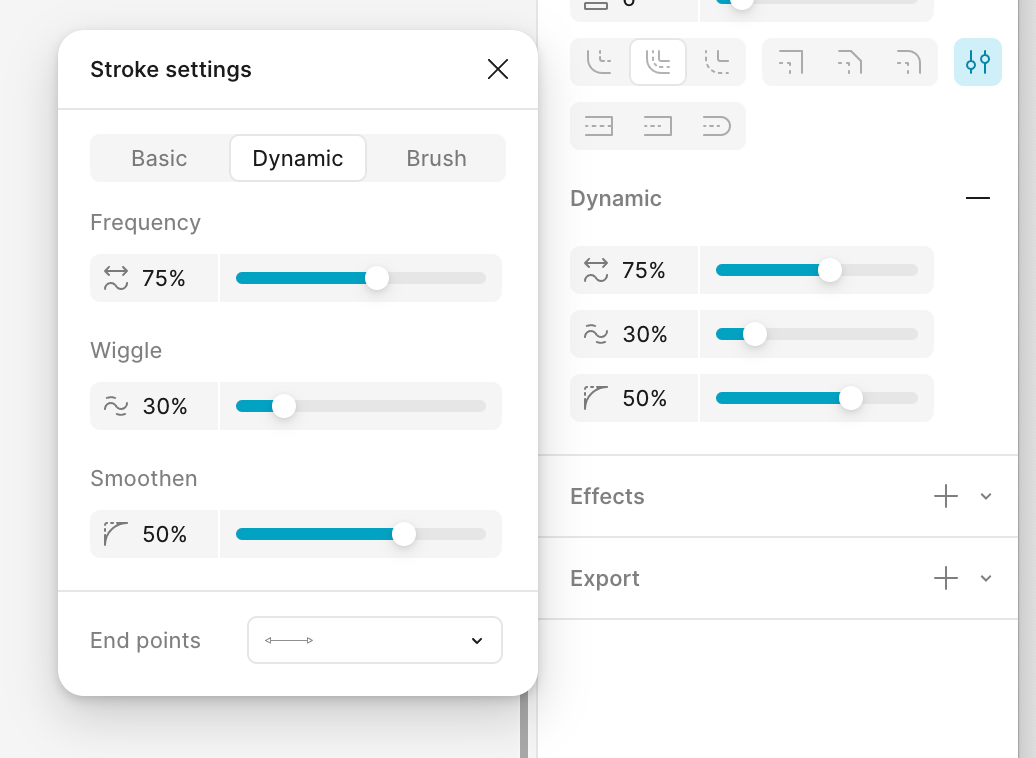Click the Wiggle slider in the dialog

click(361, 406)
